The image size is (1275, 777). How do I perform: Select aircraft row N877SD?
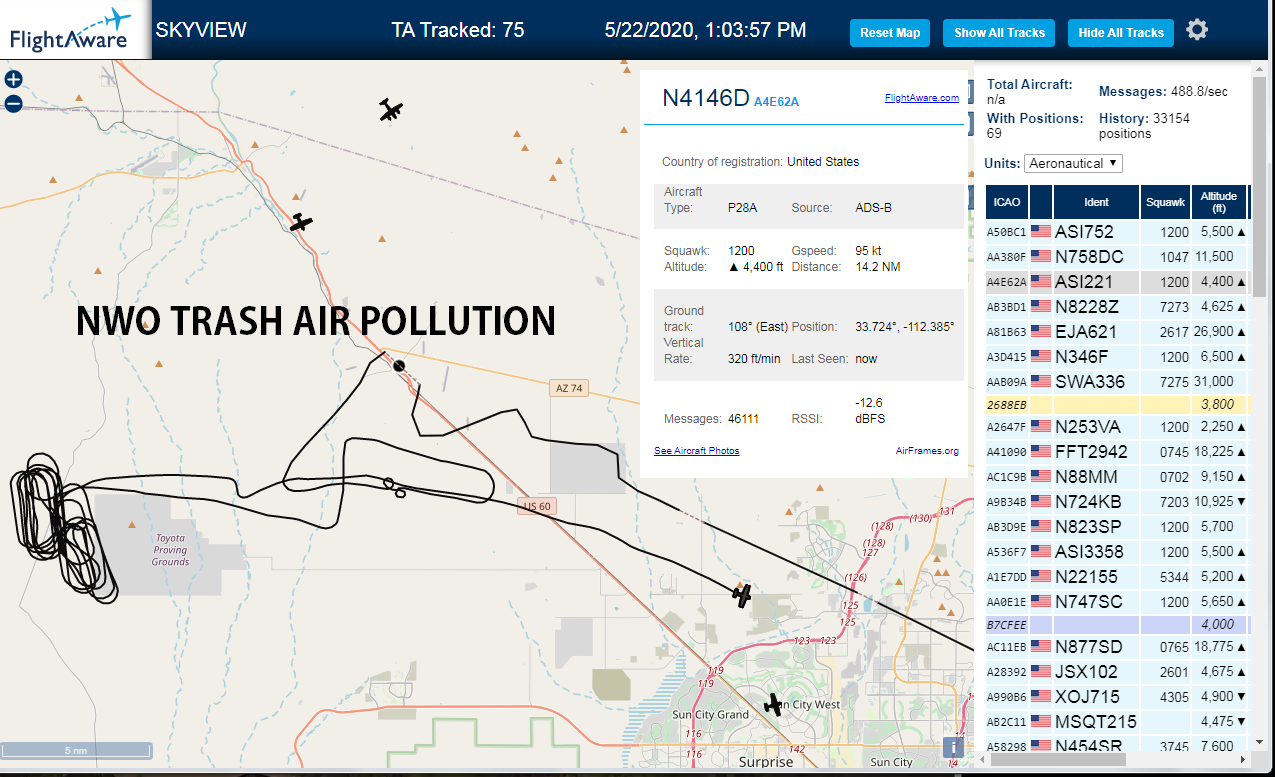(x=1117, y=647)
